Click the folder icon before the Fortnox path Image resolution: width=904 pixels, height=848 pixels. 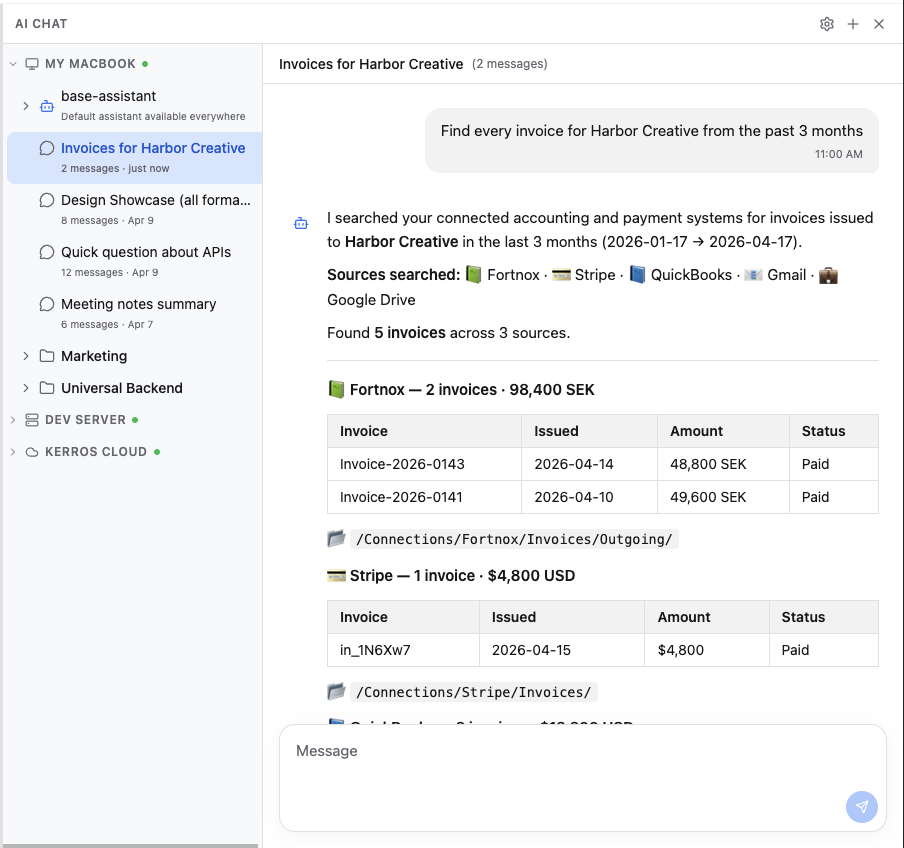click(337, 538)
